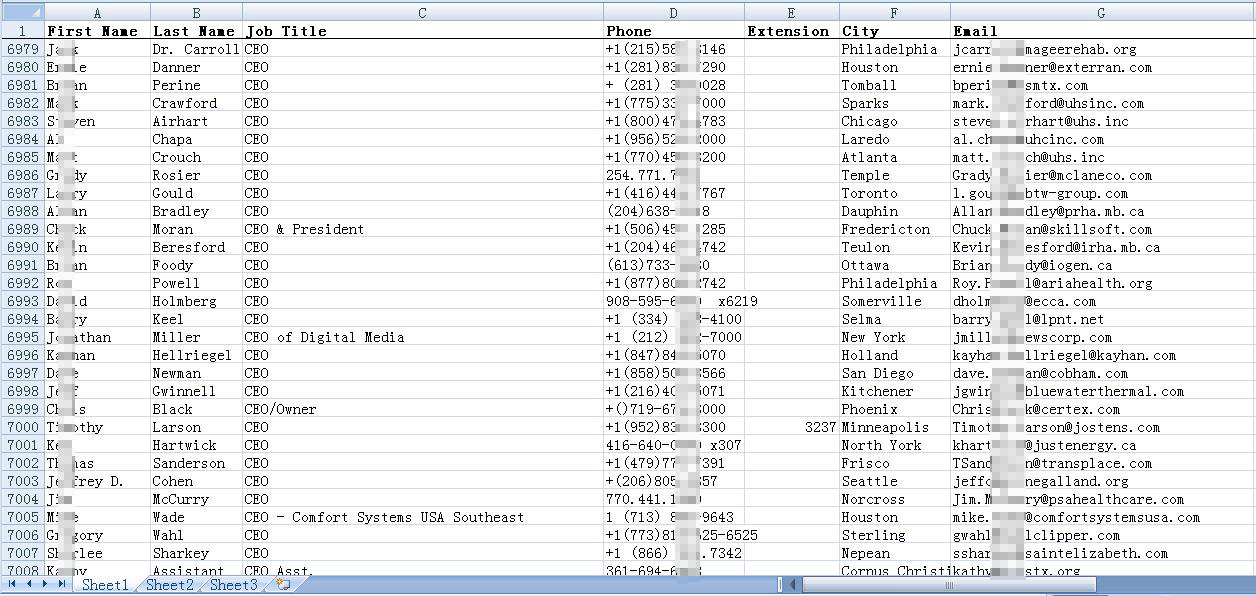Click the next sheet navigation arrow
Screen dimensions: 1256x596
pos(46,585)
